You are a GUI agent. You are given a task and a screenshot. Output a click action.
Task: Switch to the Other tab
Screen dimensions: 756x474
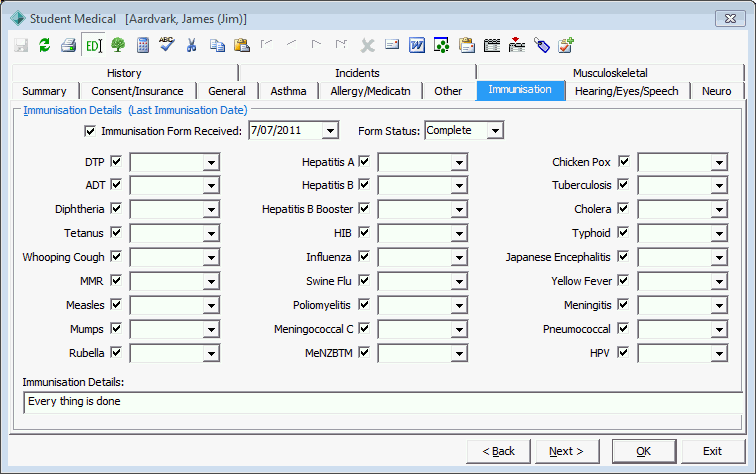(448, 91)
